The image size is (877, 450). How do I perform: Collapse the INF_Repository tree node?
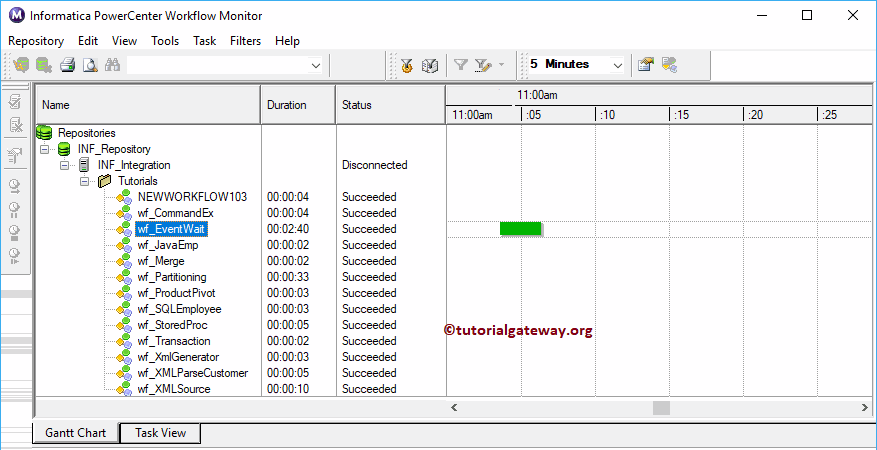click(44, 149)
